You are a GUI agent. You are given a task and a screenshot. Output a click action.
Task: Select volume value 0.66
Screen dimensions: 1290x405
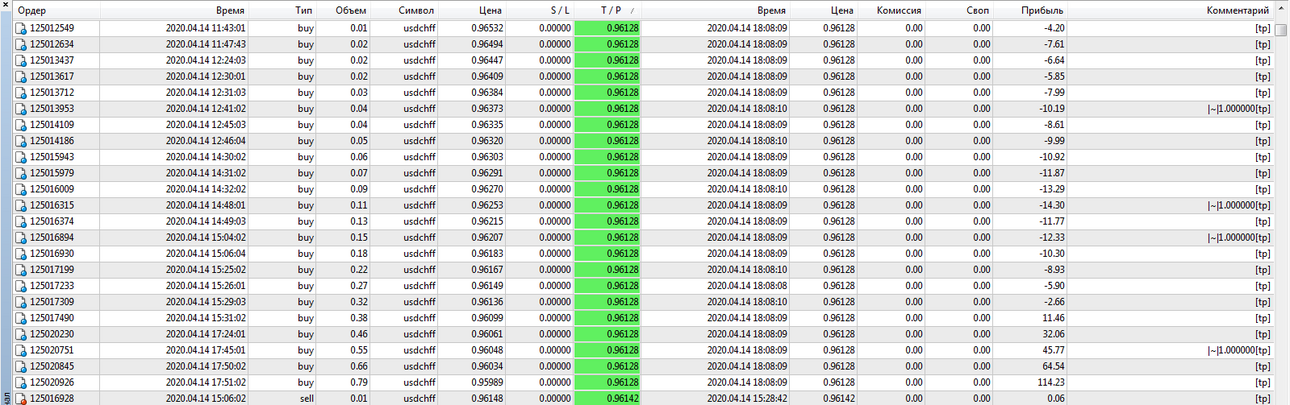coord(358,366)
